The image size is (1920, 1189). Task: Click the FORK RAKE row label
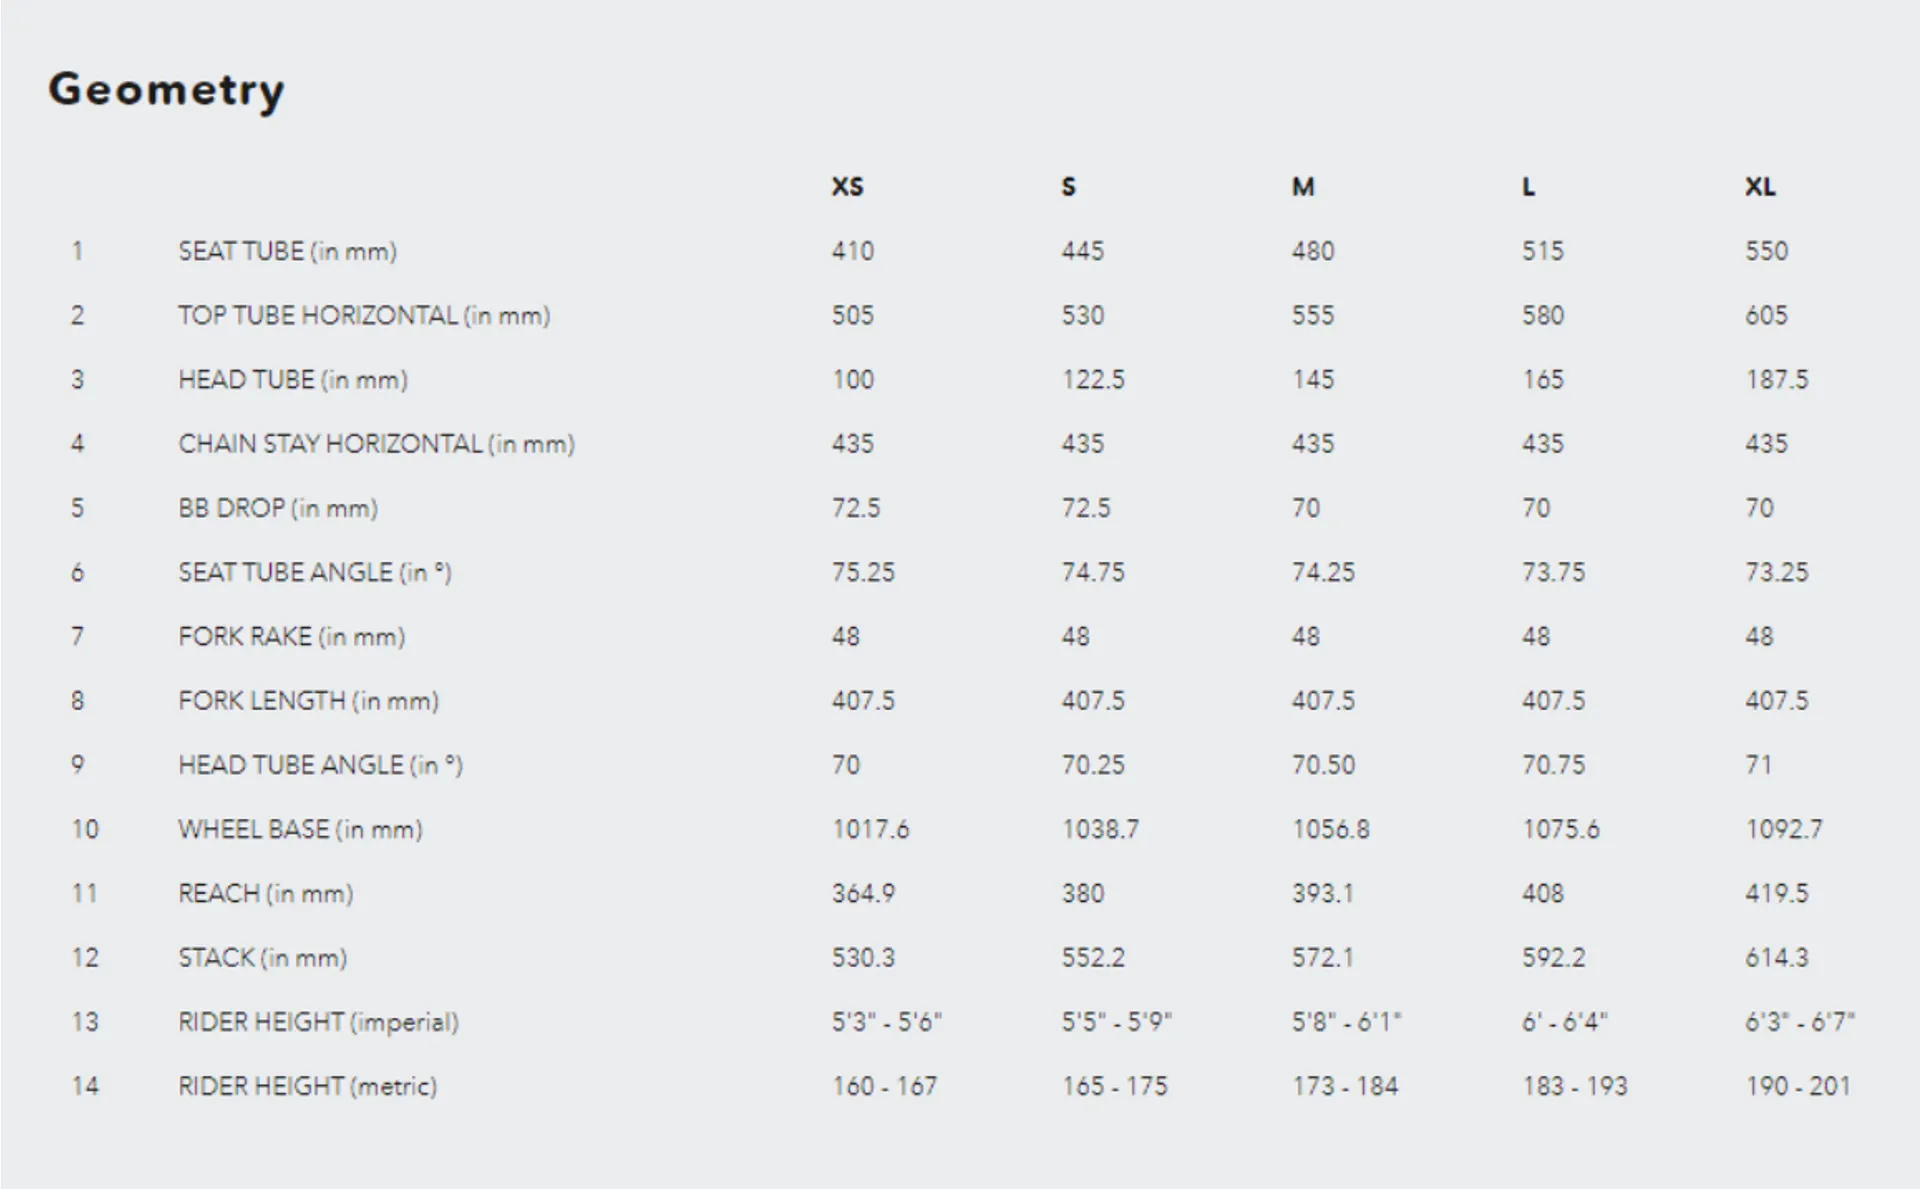(x=291, y=637)
